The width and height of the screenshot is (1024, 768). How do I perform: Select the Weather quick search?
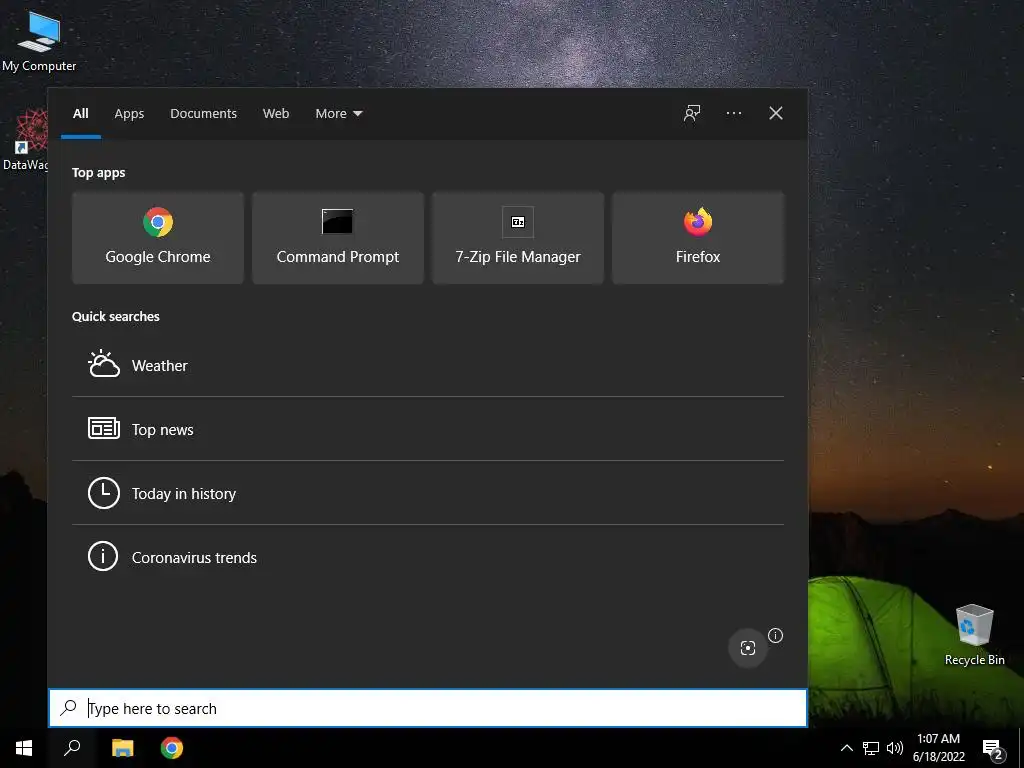click(x=428, y=365)
